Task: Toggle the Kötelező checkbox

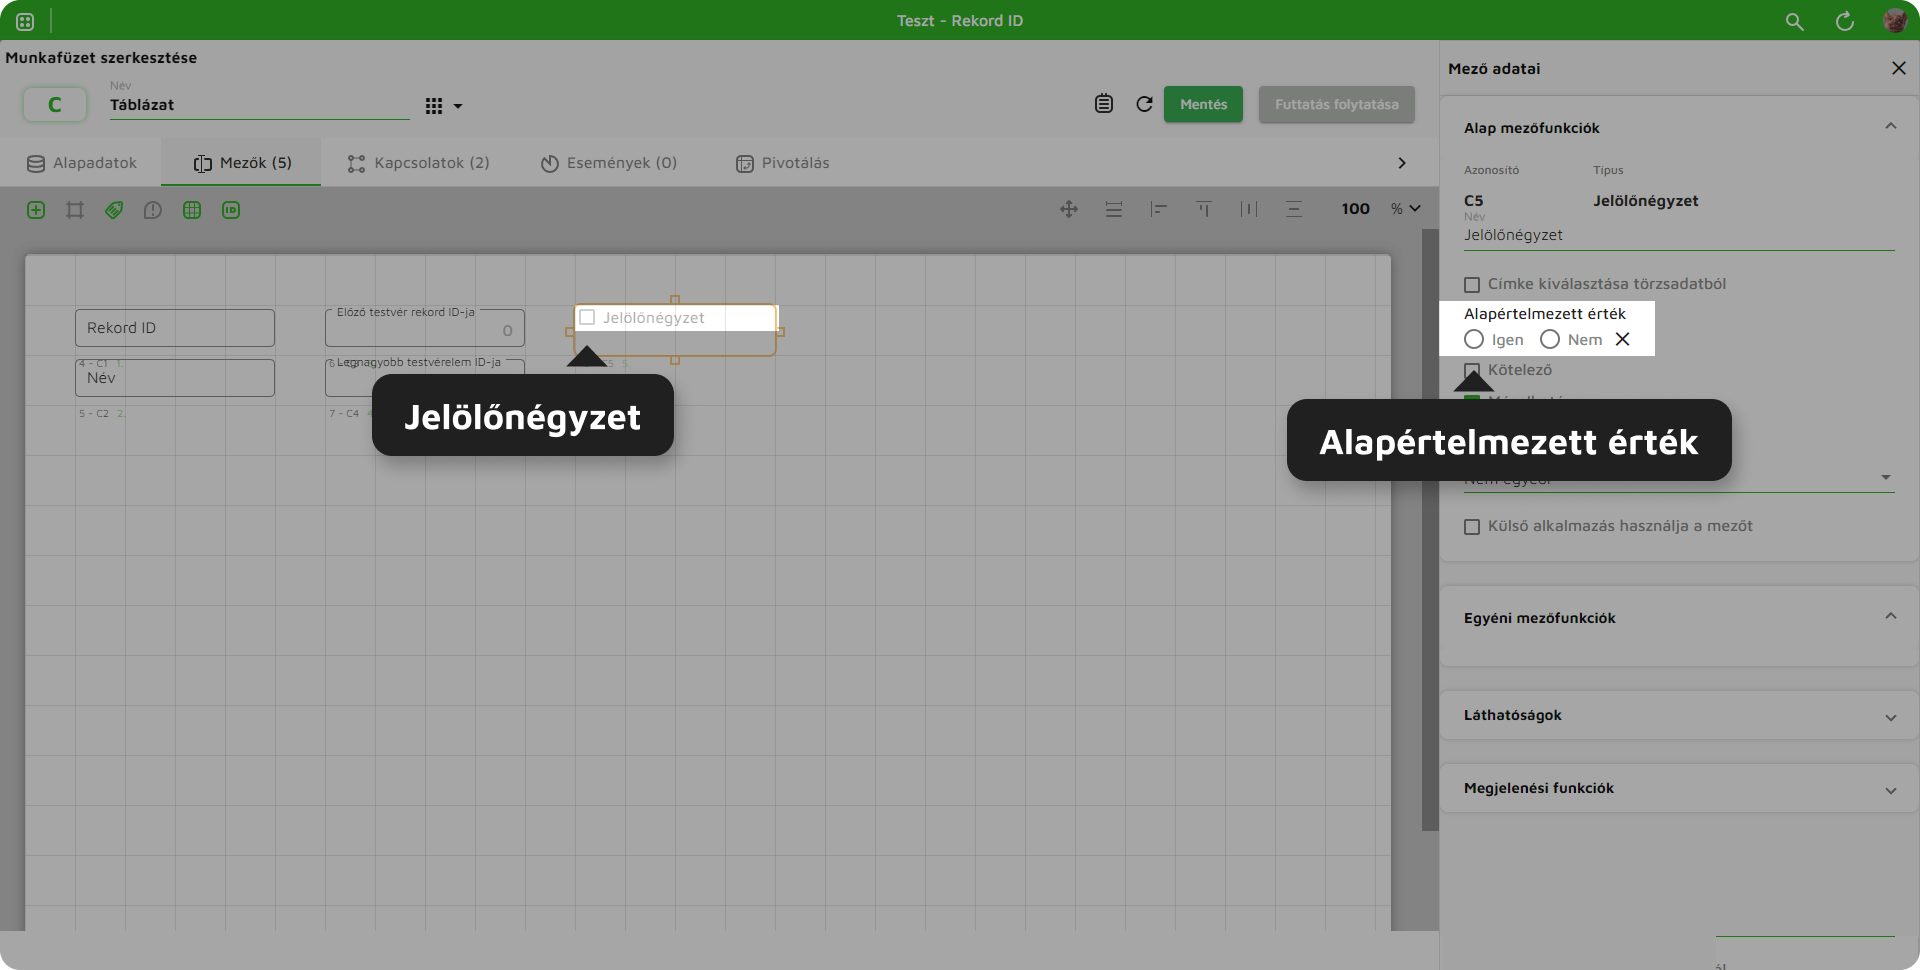Action: [1472, 370]
